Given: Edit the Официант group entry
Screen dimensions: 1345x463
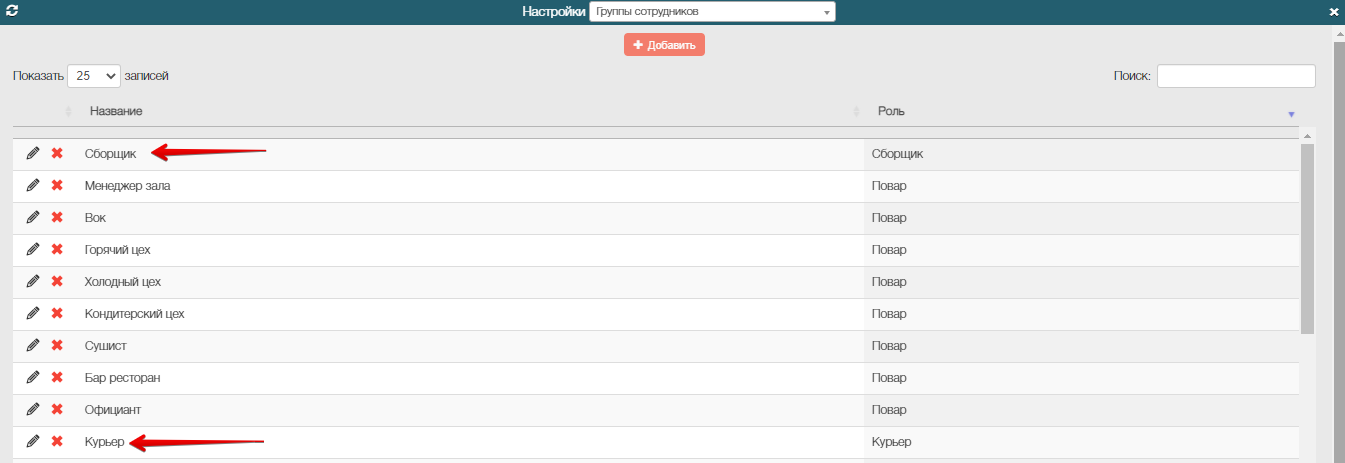Looking at the screenshot, I should 33,409.
